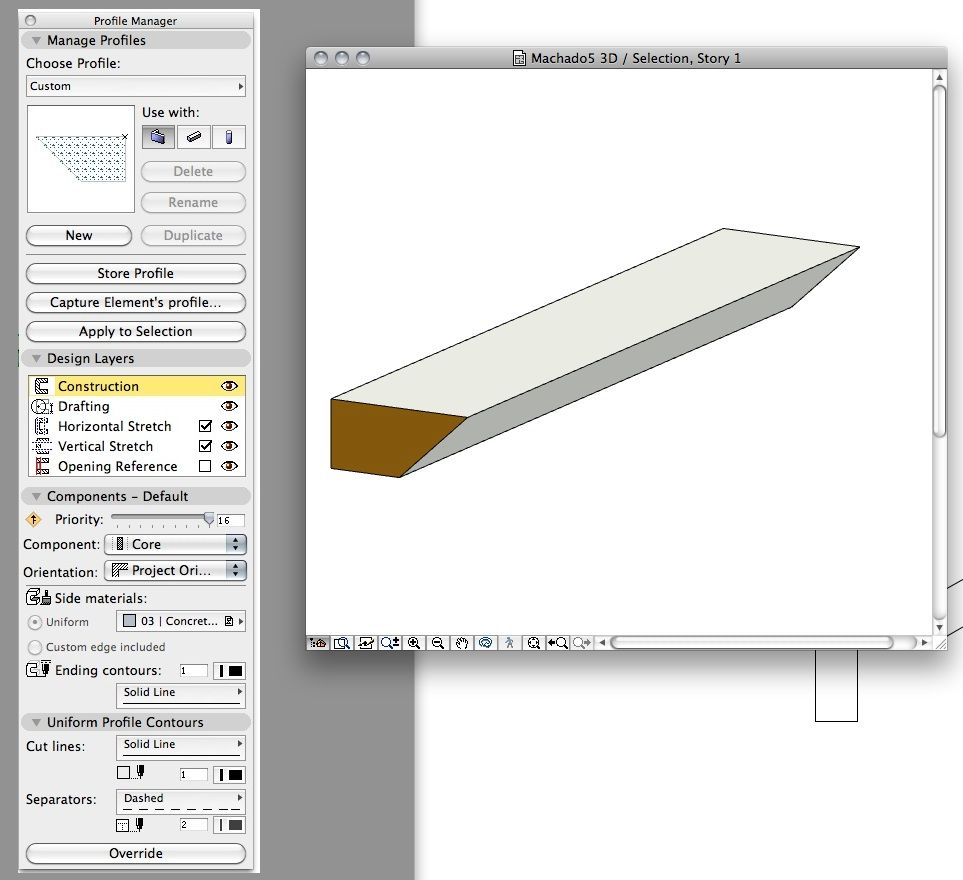Click the profile preview thumbnail

click(80, 159)
